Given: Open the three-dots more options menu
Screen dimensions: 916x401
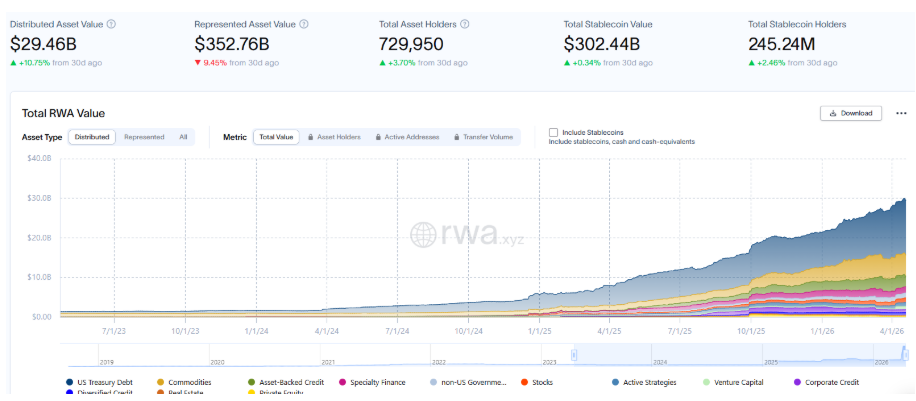Looking at the screenshot, I should [901, 113].
